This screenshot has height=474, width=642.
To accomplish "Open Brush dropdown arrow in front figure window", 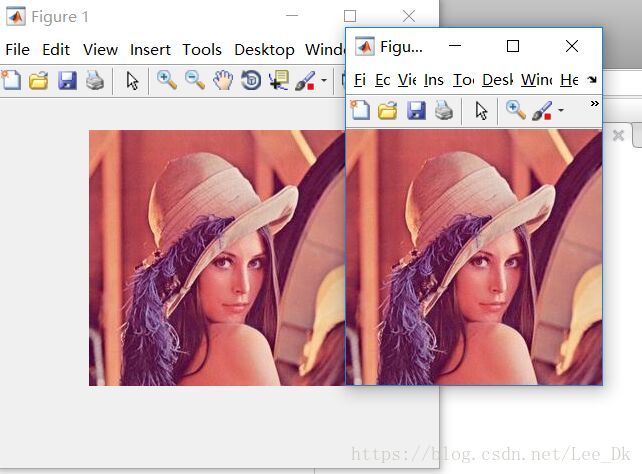I will point(561,110).
